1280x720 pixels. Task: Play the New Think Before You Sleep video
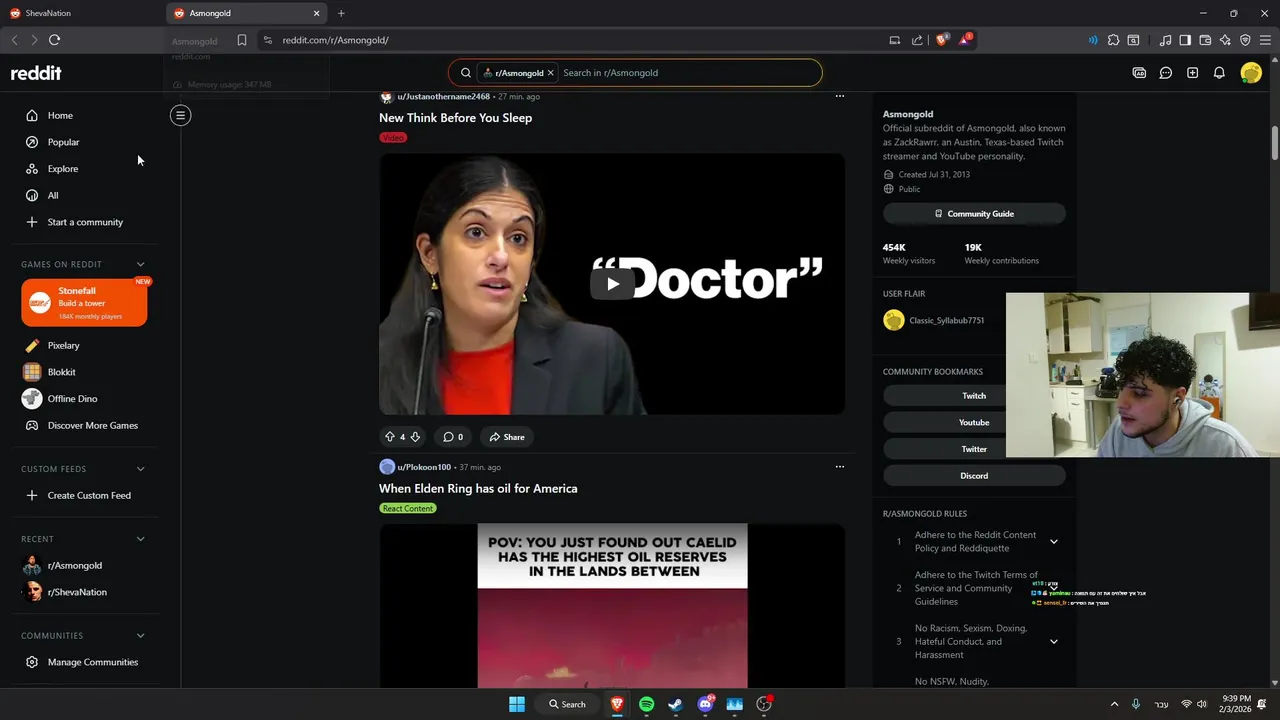tap(612, 284)
